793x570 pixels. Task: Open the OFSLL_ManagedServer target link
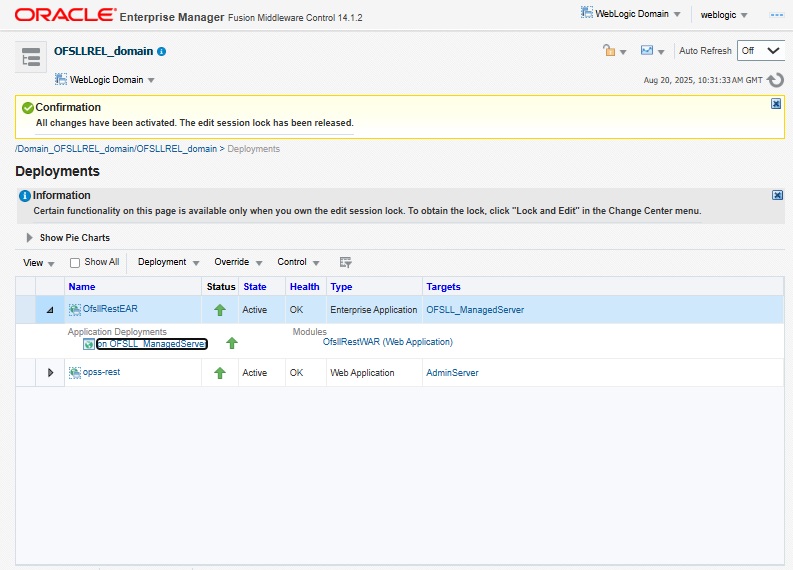click(475, 310)
